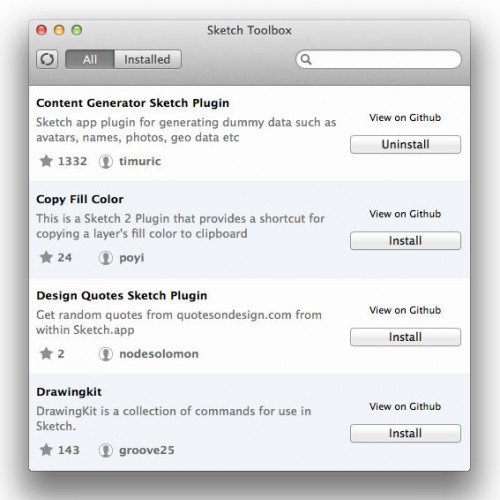Switch to the All tab
This screenshot has width=500, height=500.
pos(90,59)
